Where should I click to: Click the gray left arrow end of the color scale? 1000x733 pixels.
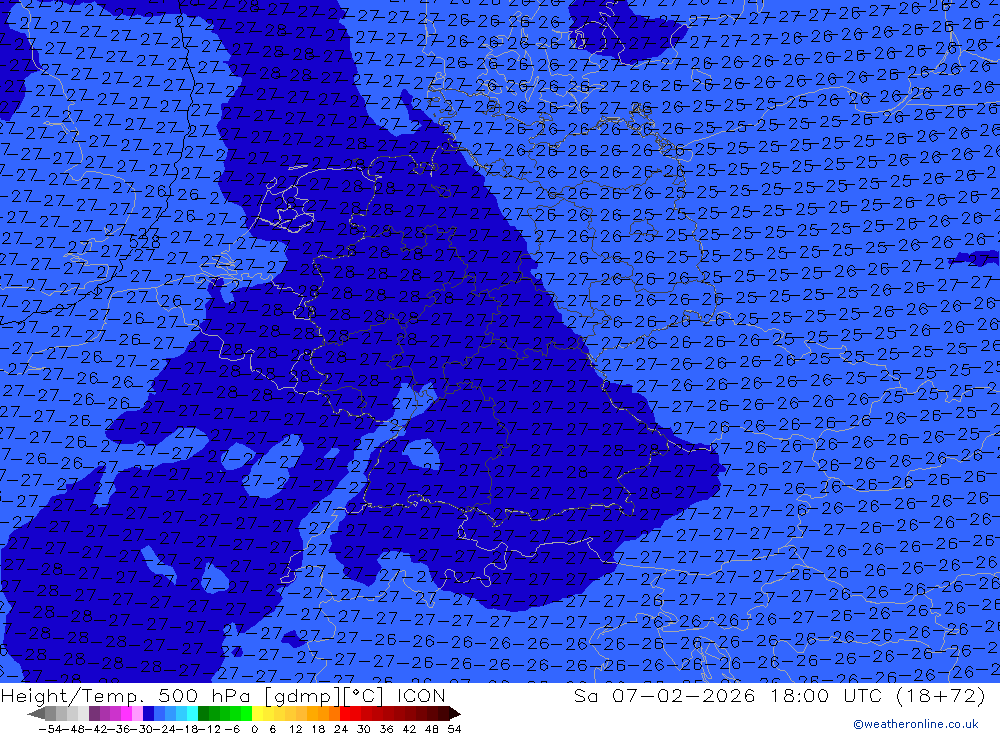(x=36, y=714)
